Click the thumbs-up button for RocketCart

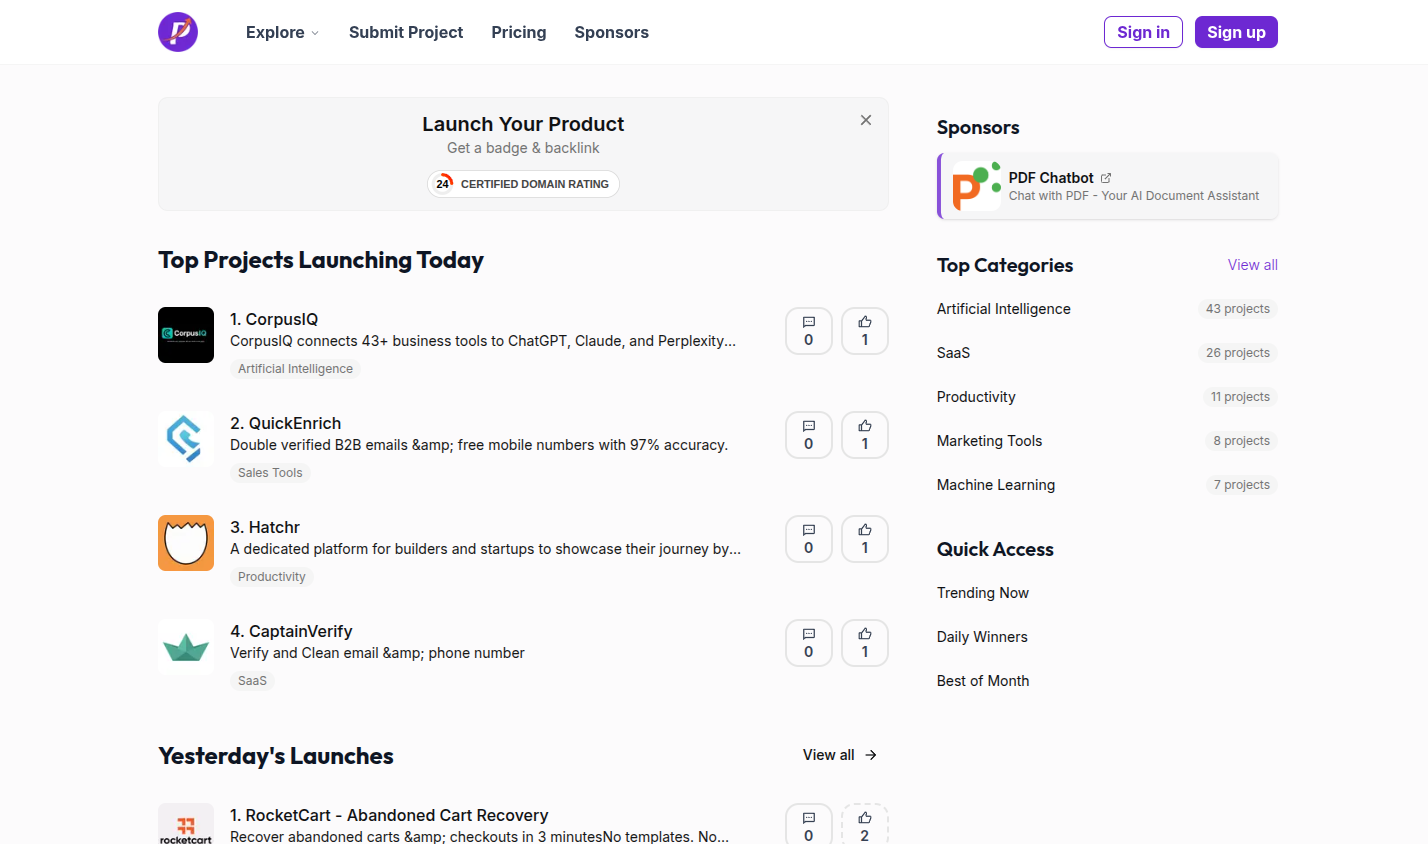click(865, 824)
